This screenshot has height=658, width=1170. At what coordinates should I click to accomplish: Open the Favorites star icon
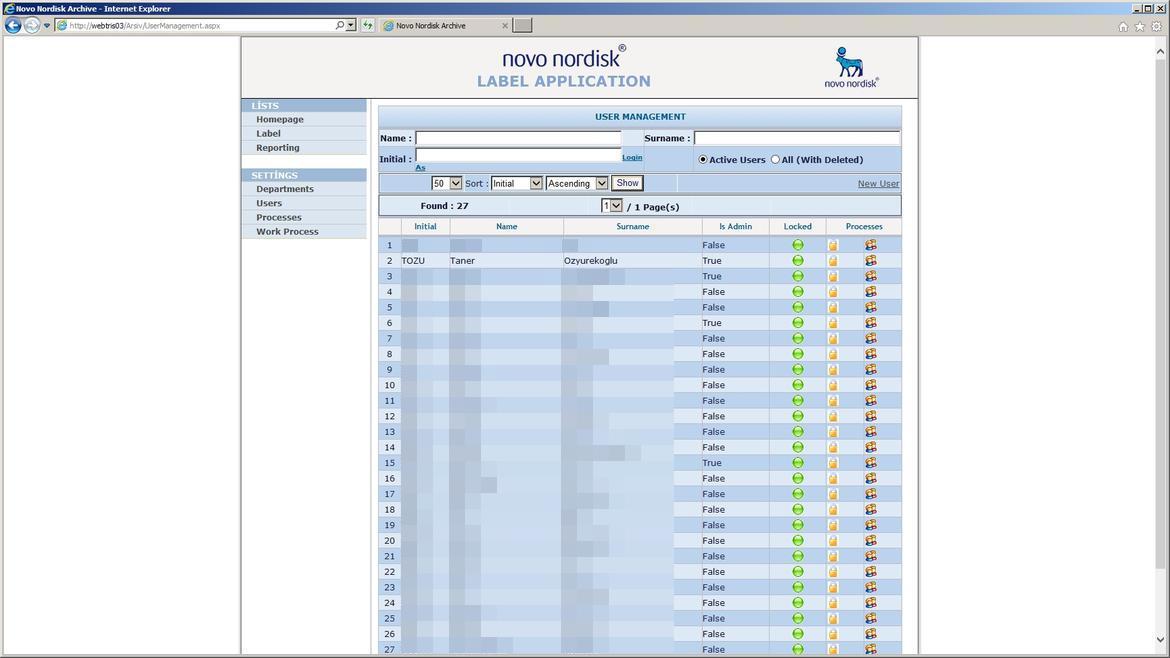(1139, 26)
